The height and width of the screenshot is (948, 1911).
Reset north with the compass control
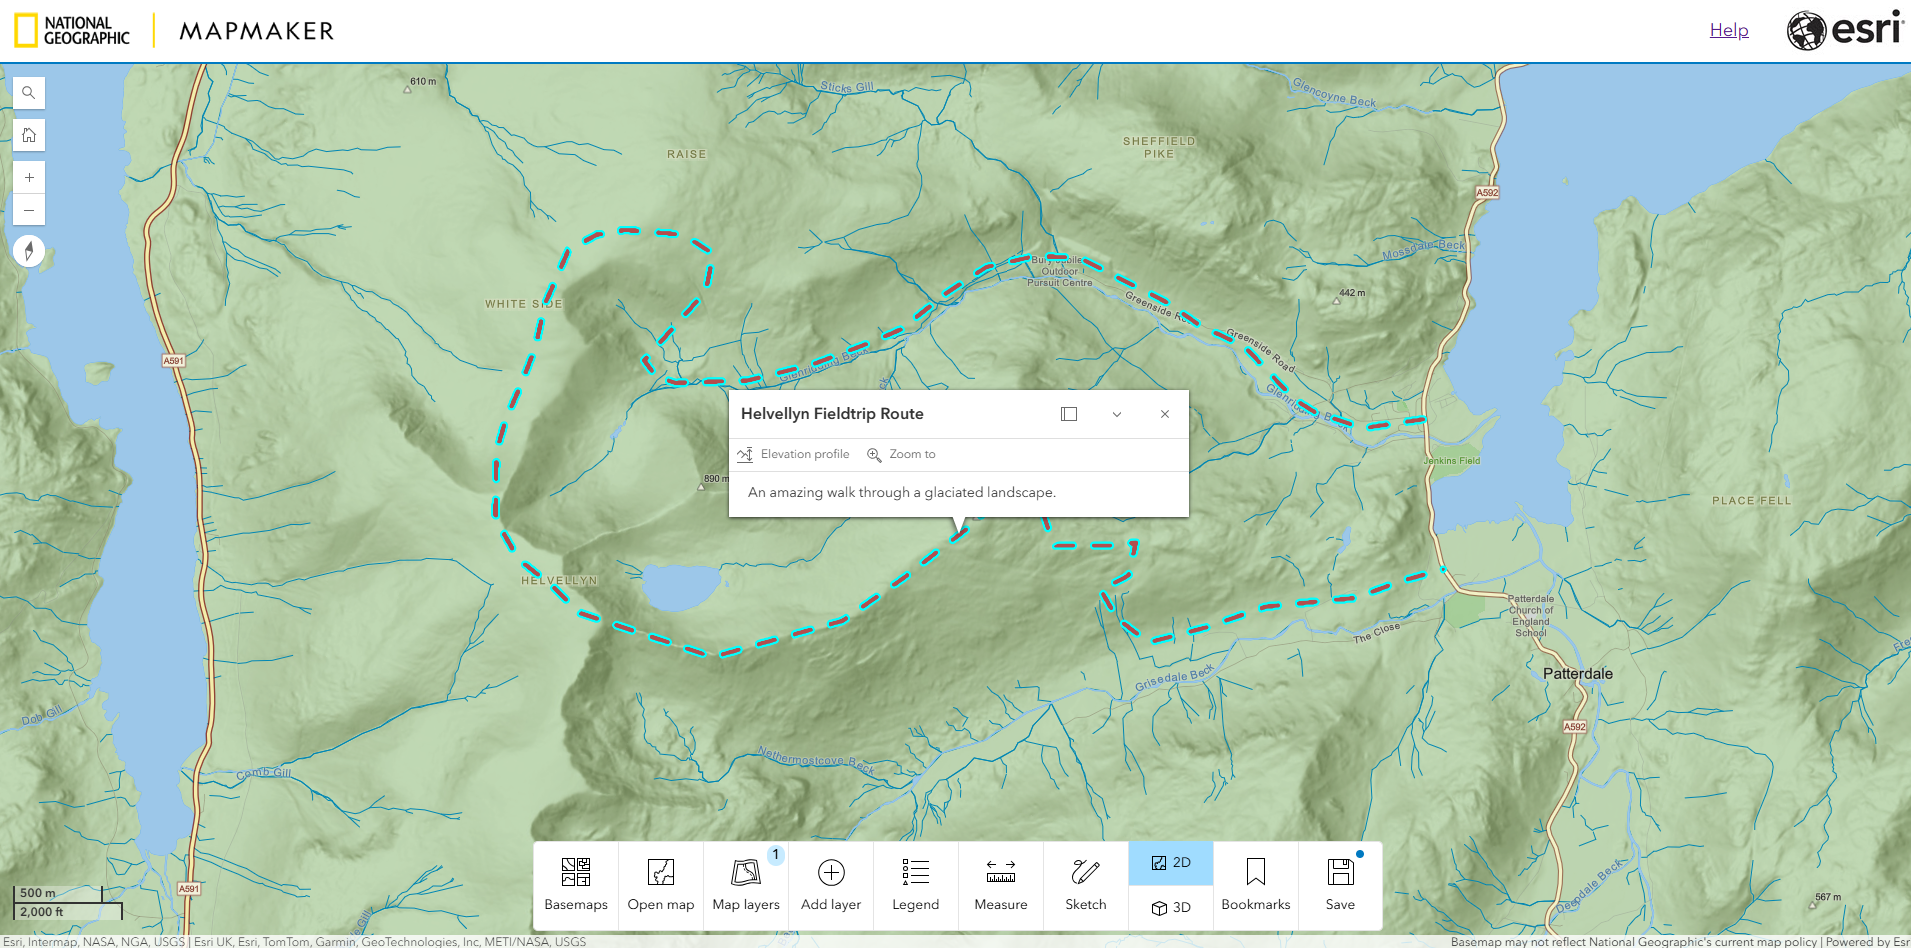(x=29, y=250)
